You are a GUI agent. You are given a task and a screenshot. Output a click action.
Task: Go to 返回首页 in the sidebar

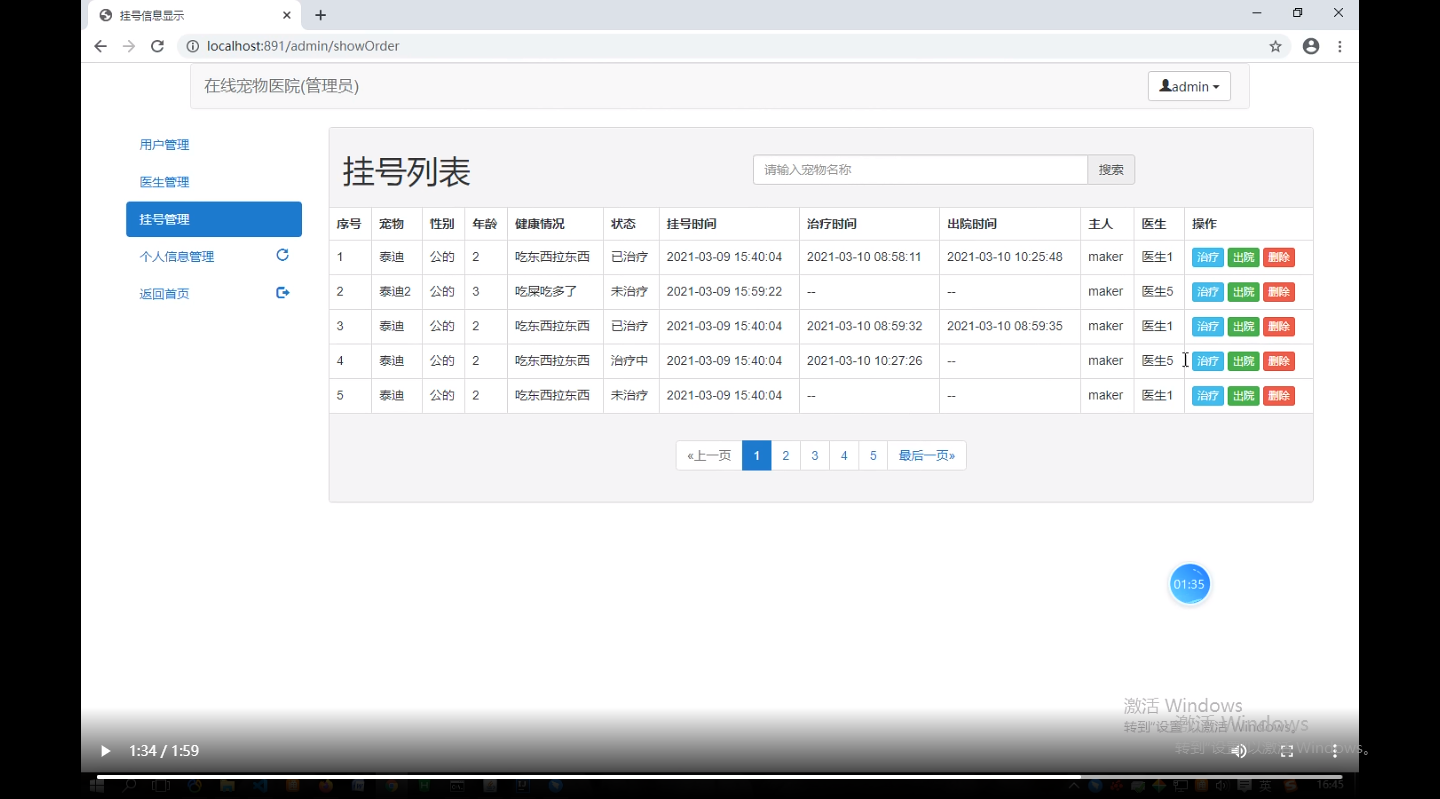[x=164, y=294]
